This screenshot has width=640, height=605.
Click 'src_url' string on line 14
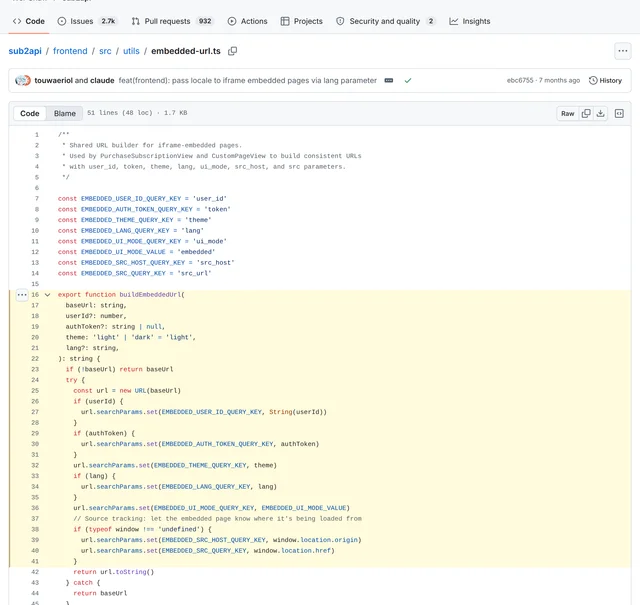192,273
